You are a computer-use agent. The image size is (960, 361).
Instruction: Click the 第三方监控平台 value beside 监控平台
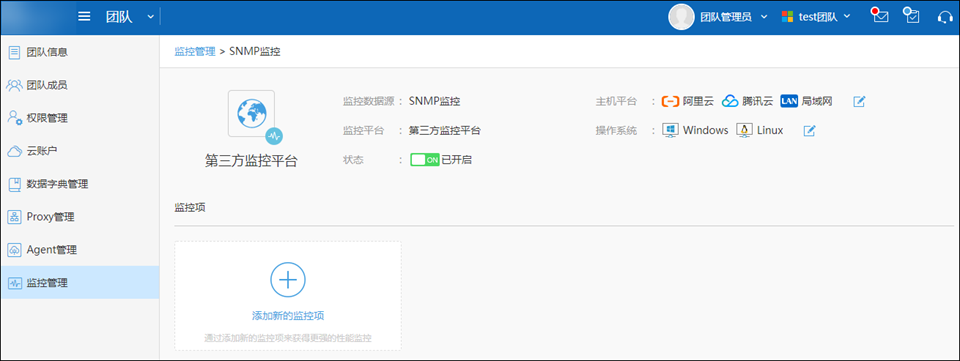(445, 130)
